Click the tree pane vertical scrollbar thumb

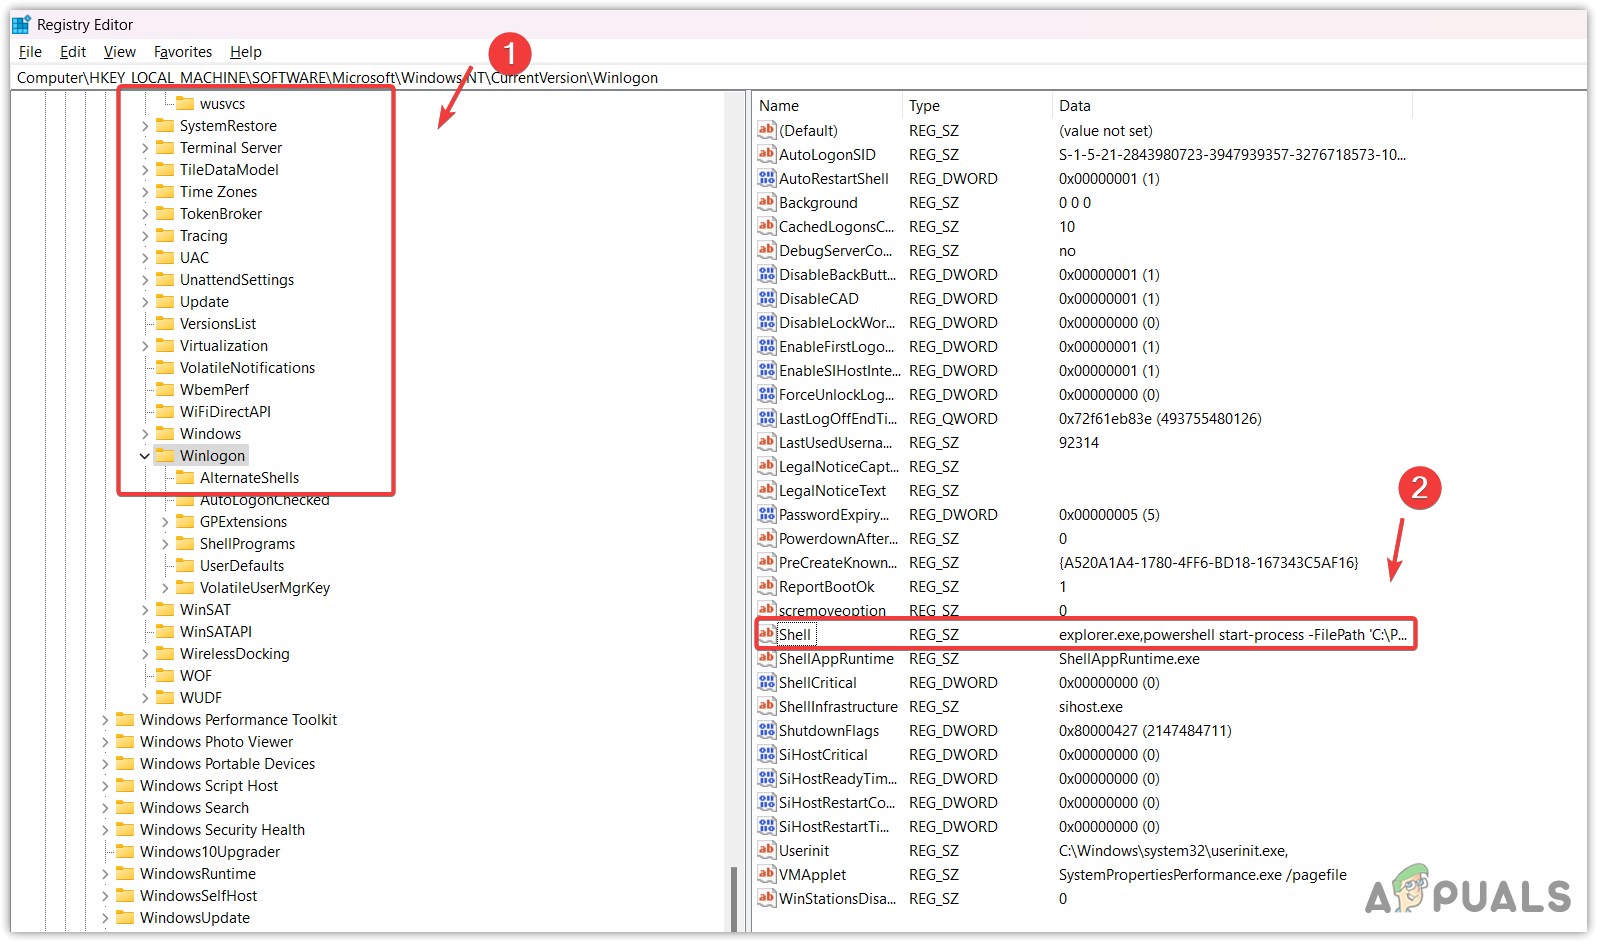(x=735, y=898)
